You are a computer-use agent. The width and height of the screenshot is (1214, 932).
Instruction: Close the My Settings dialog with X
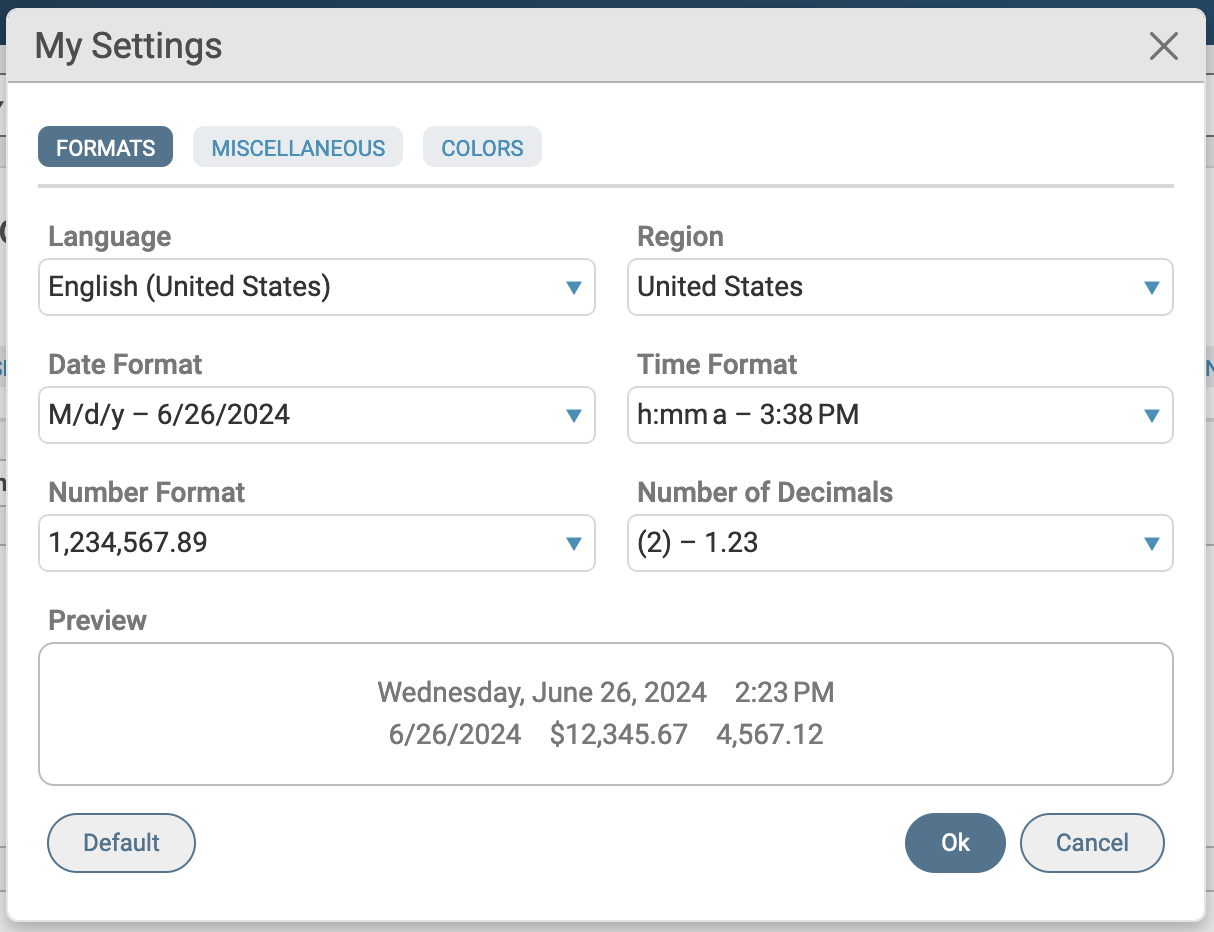1163,46
